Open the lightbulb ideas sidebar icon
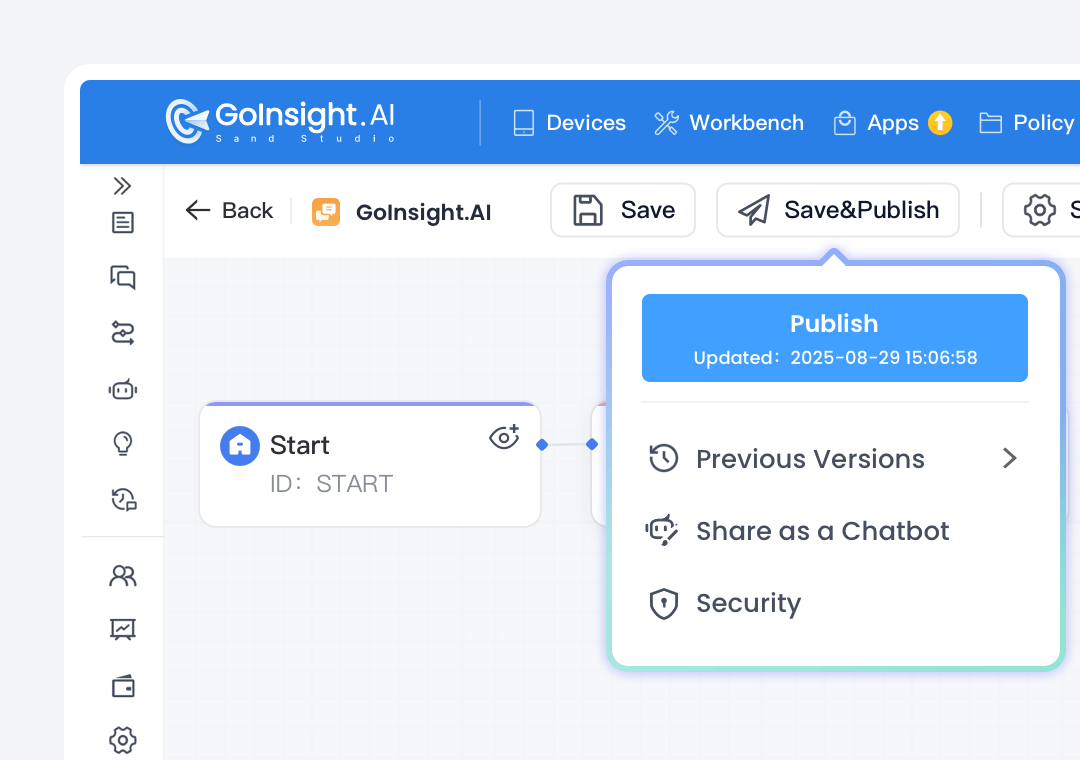The image size is (1080, 760). (122, 443)
